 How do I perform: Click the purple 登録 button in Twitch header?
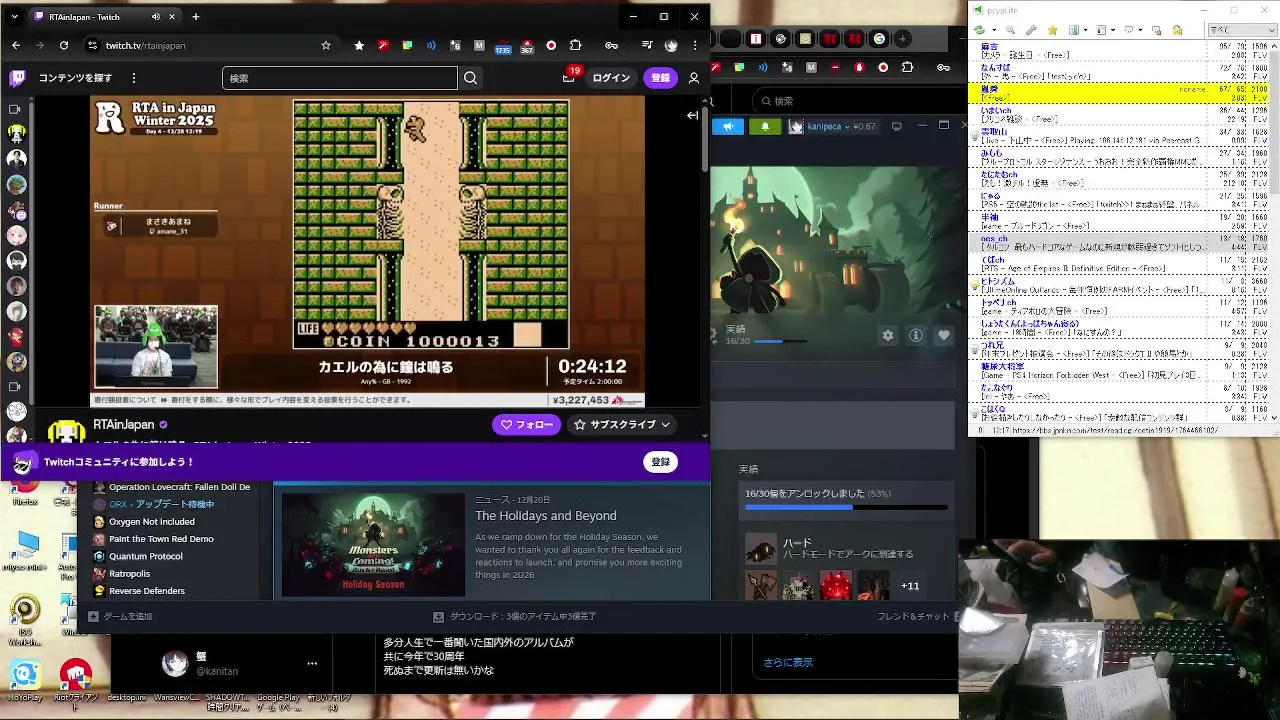click(661, 78)
